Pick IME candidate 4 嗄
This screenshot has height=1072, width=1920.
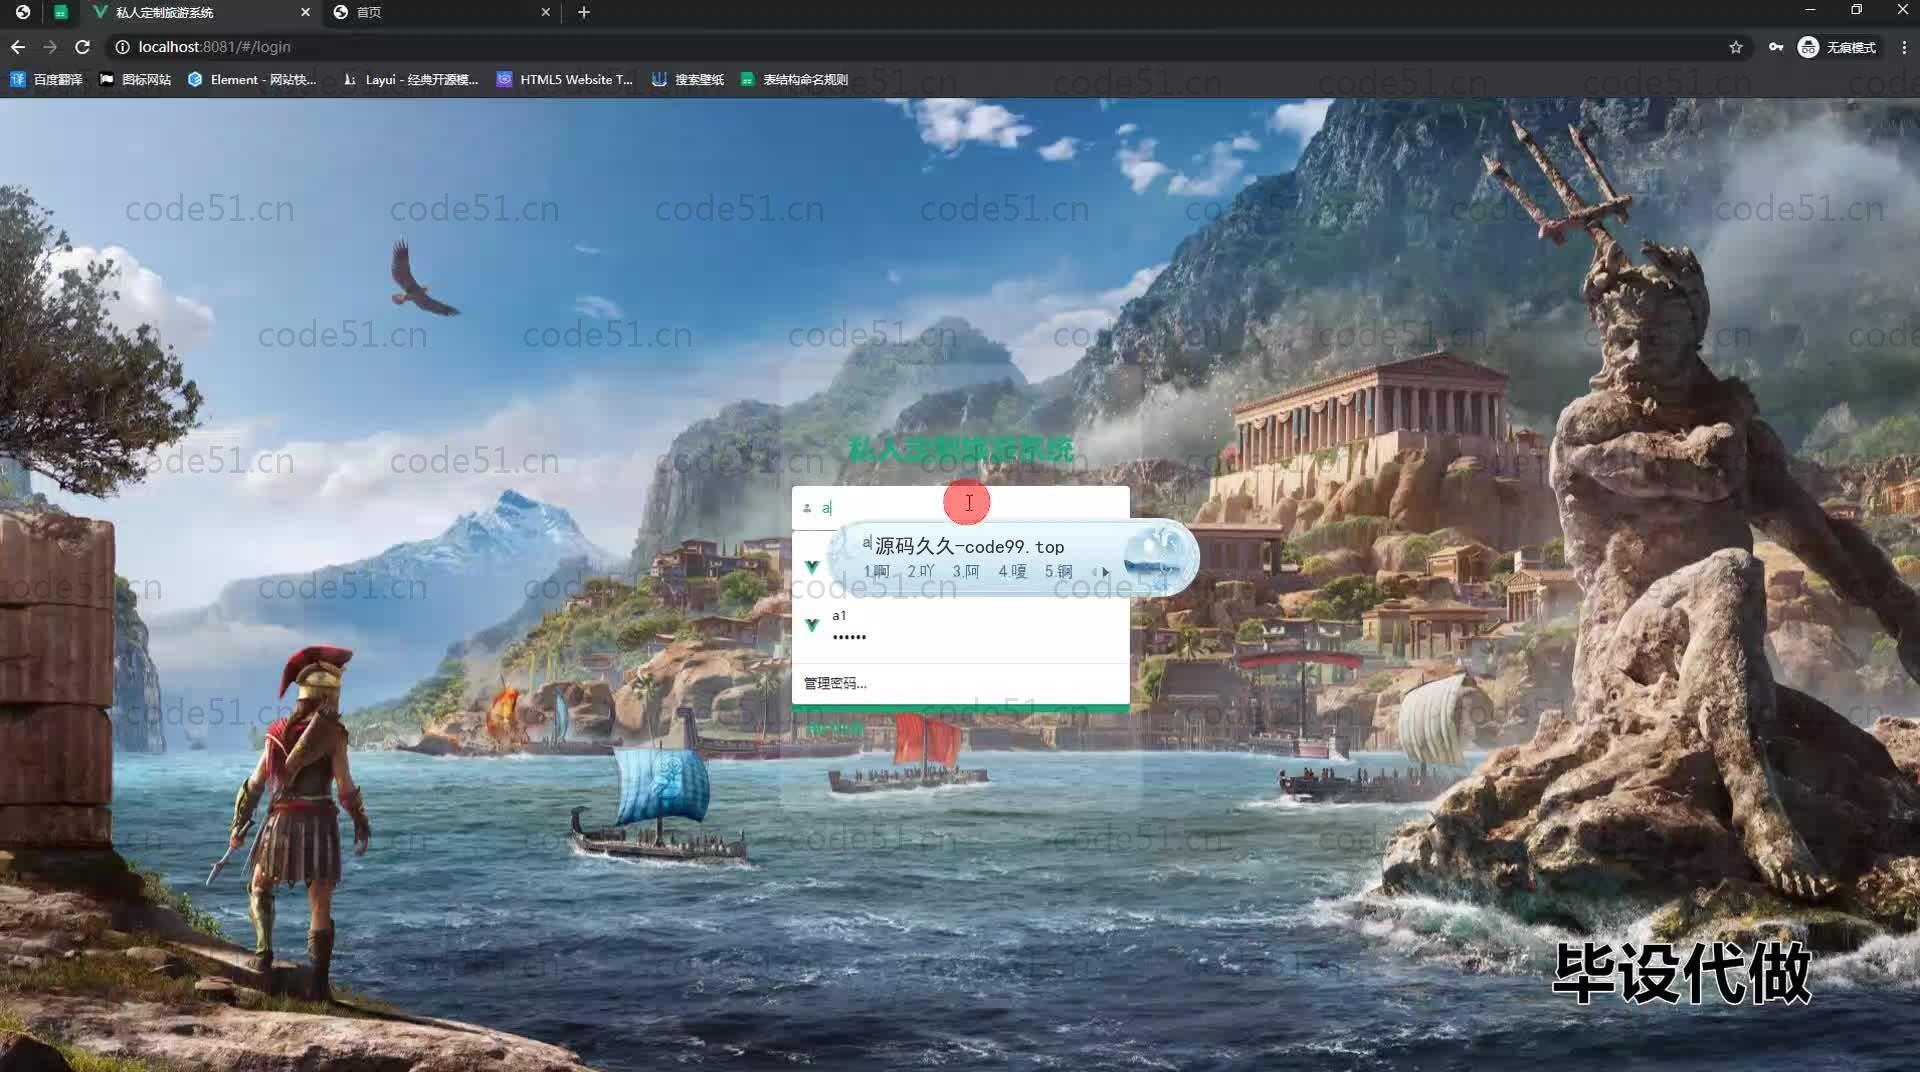1013,571
